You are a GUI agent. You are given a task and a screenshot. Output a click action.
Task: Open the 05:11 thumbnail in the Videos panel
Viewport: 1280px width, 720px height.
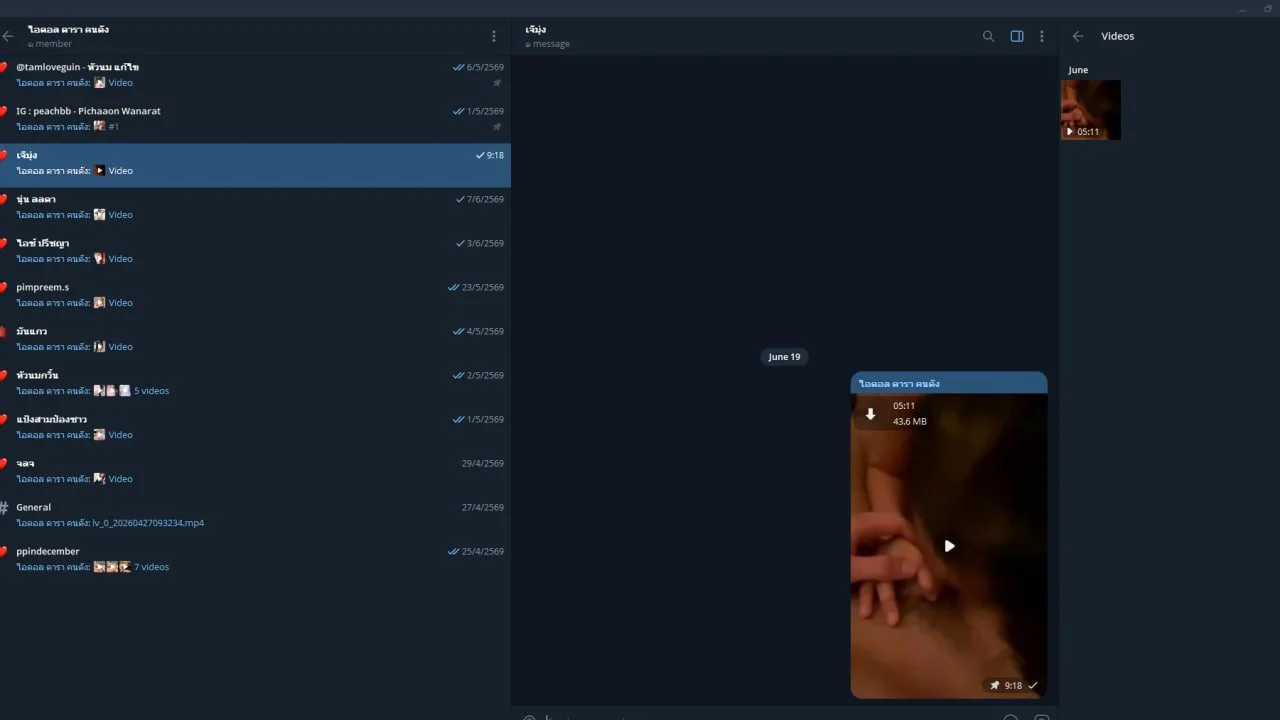(1090, 110)
